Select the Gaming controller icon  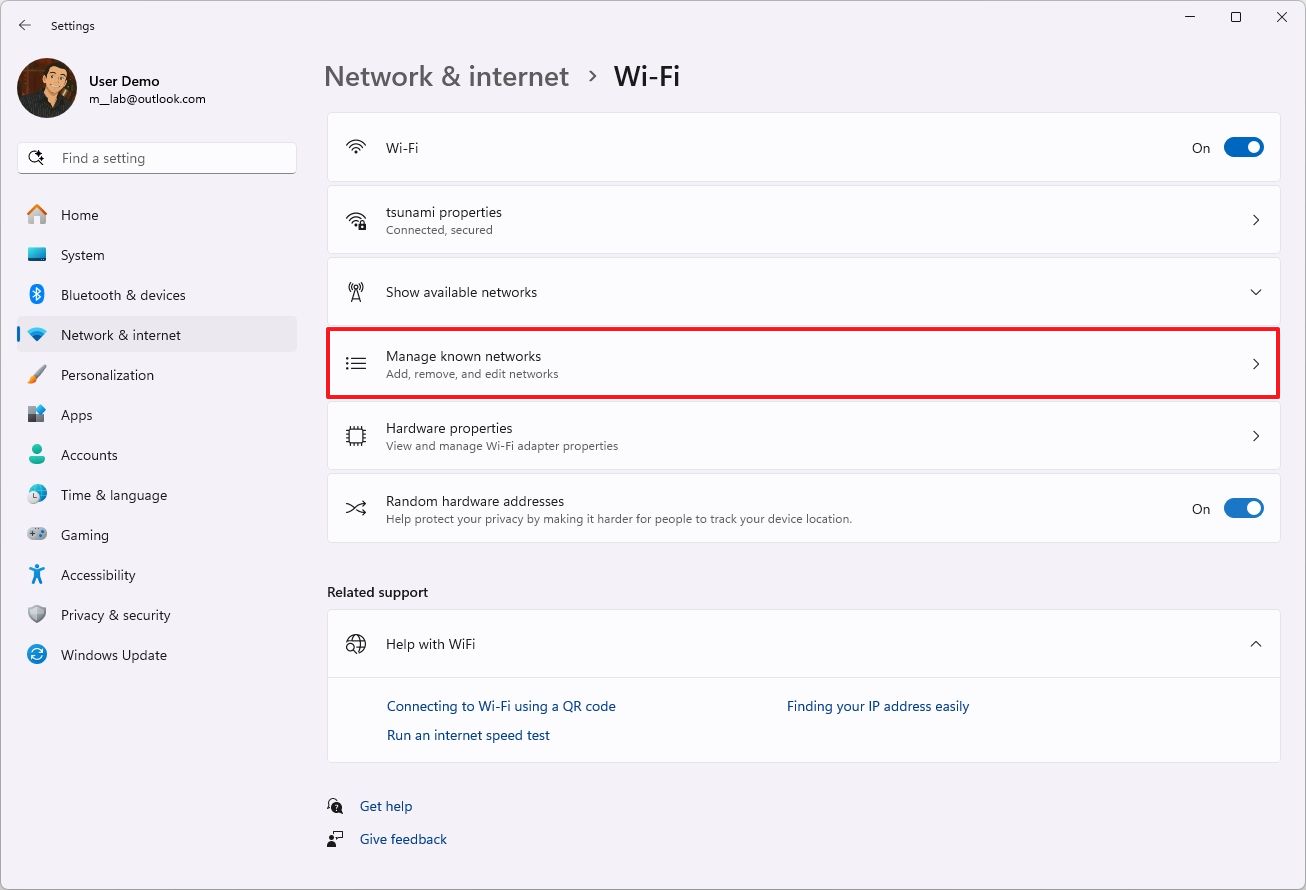(x=38, y=535)
